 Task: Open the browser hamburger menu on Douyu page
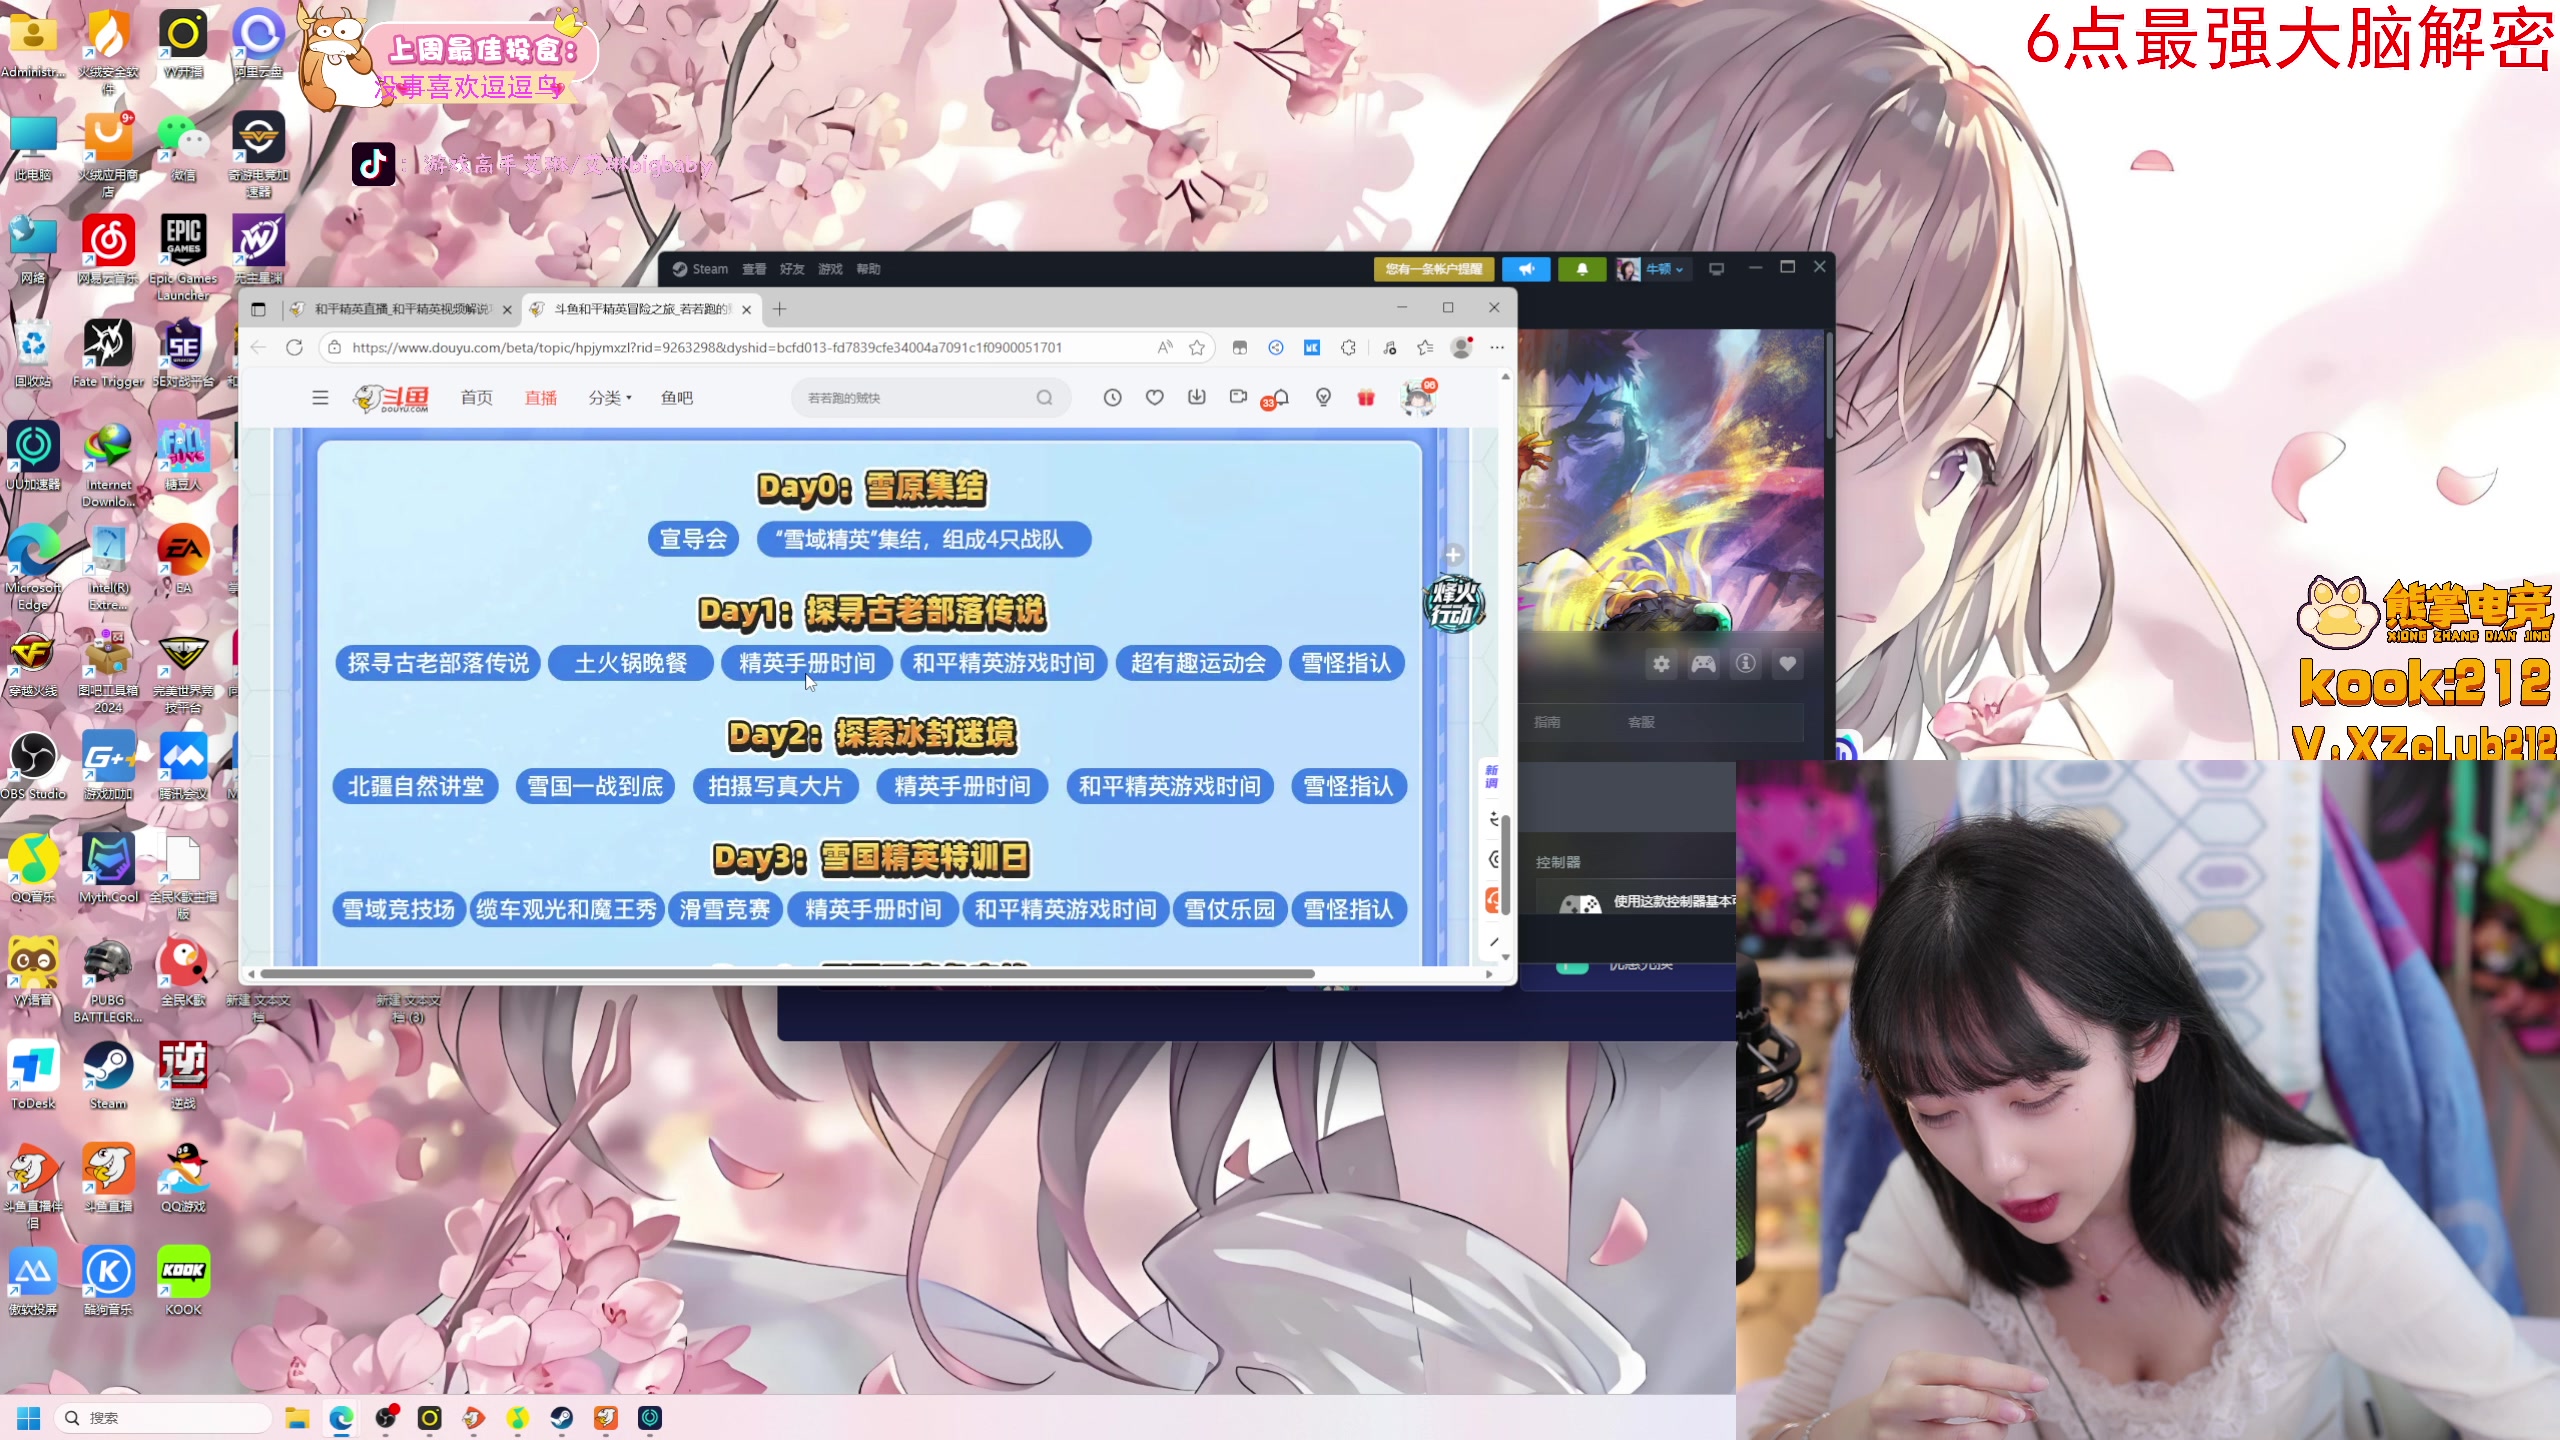[320, 397]
